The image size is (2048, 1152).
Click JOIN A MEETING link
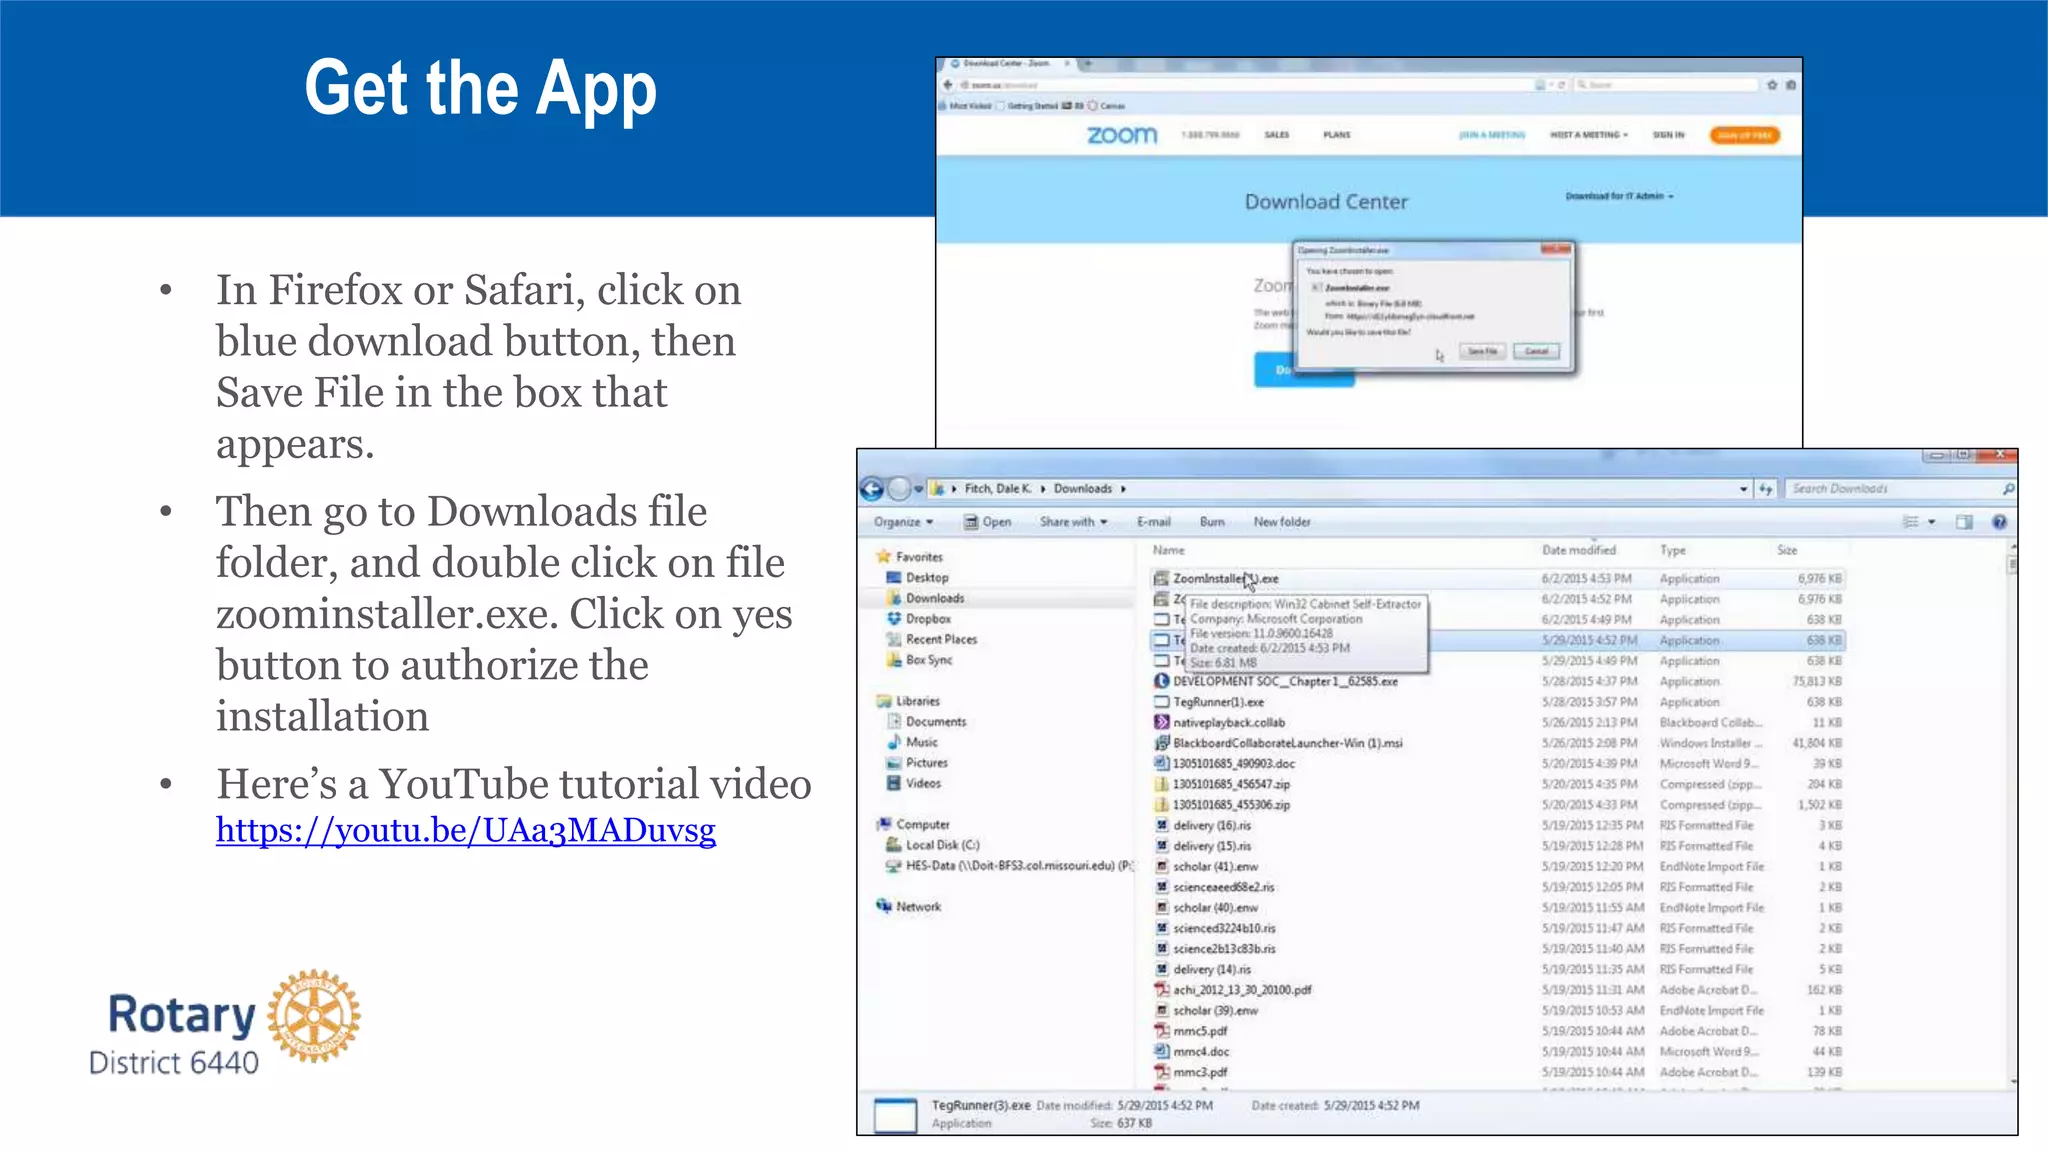[1492, 135]
